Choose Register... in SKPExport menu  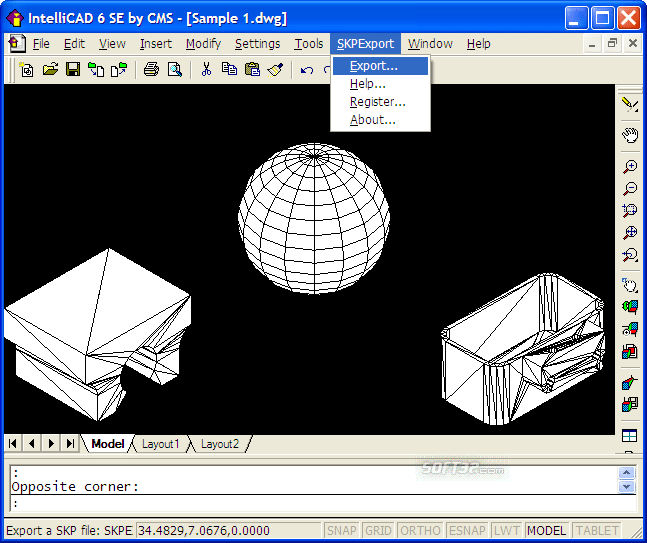[x=380, y=102]
